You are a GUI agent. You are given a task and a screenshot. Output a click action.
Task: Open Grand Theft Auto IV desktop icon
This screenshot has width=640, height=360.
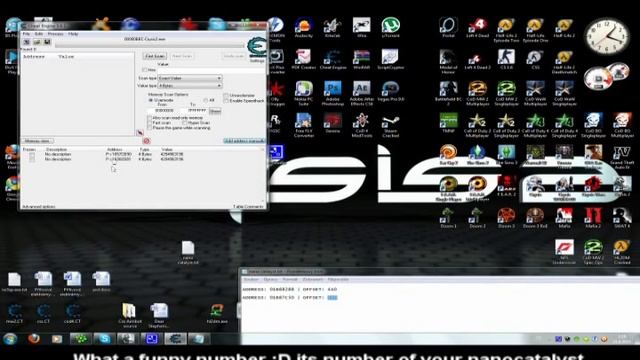pyautogui.click(x=622, y=157)
